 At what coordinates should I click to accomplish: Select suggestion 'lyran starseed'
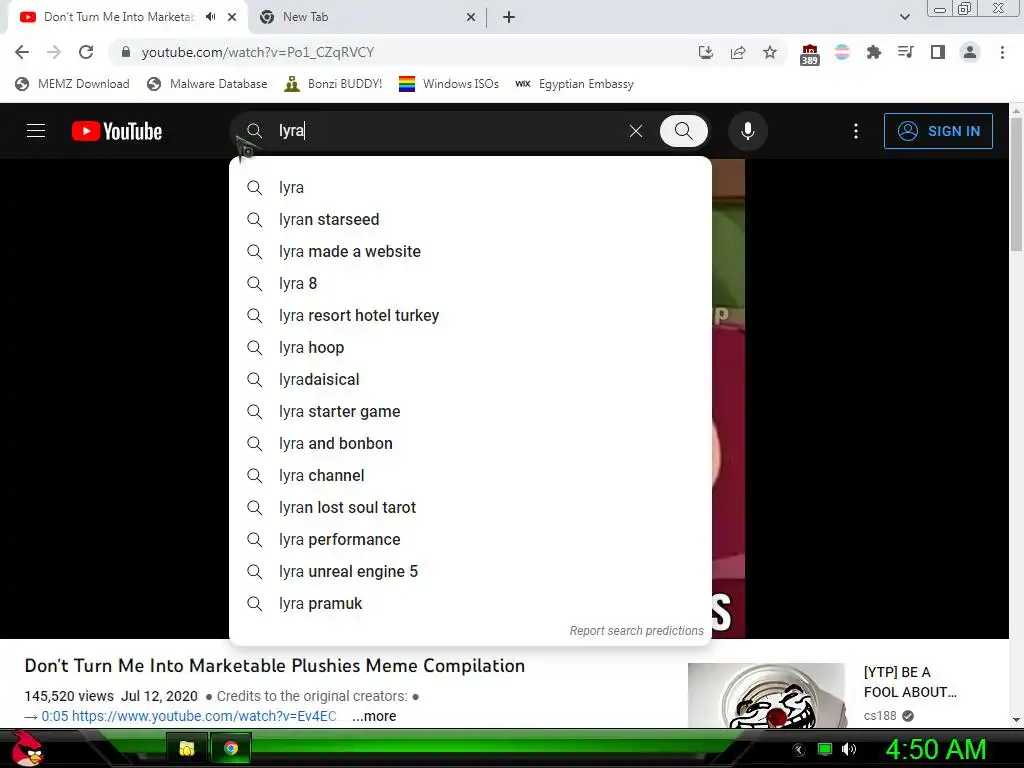point(470,219)
